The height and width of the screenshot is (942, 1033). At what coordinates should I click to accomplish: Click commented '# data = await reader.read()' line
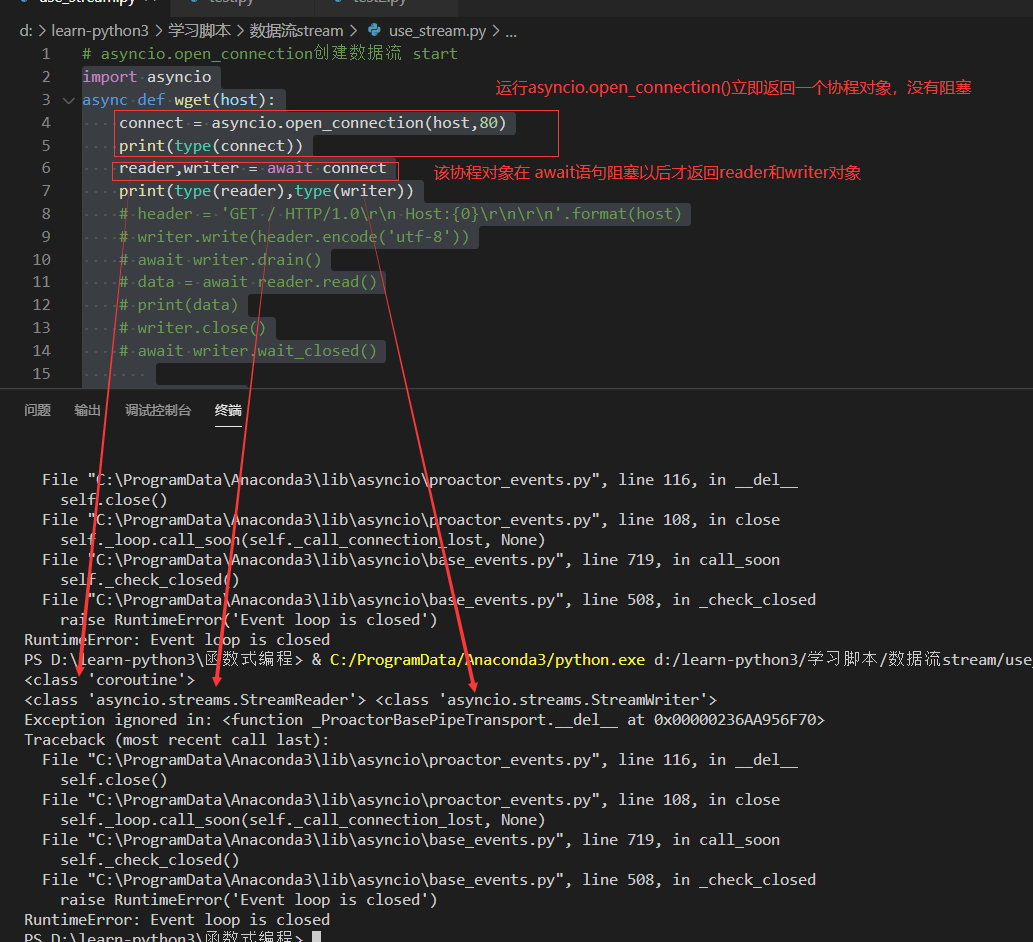pyautogui.click(x=248, y=282)
